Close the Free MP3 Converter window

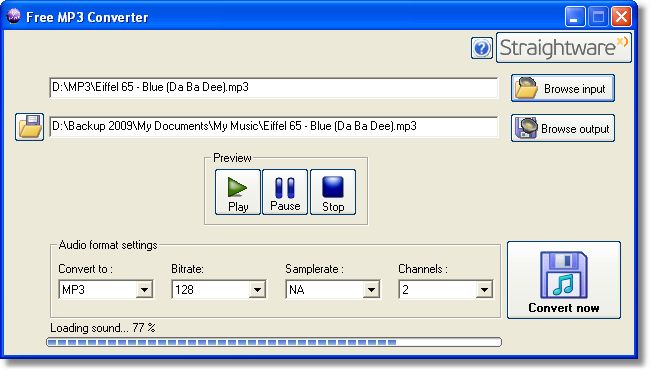pyautogui.click(x=621, y=17)
